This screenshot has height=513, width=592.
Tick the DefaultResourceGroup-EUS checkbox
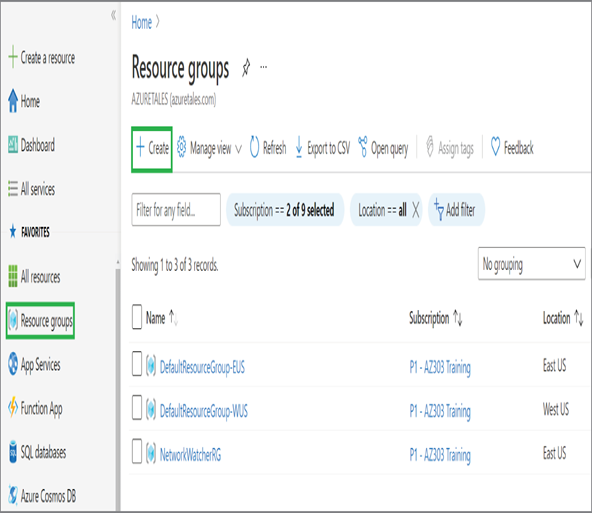[x=137, y=364]
